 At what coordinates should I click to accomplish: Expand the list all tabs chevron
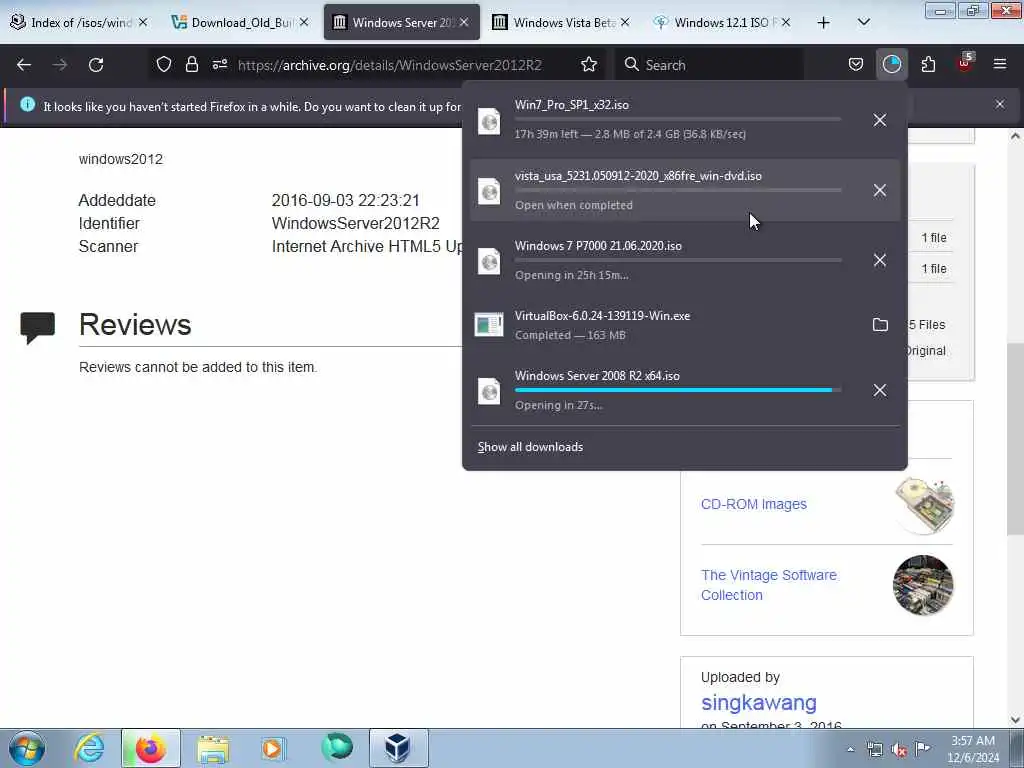coord(863,22)
